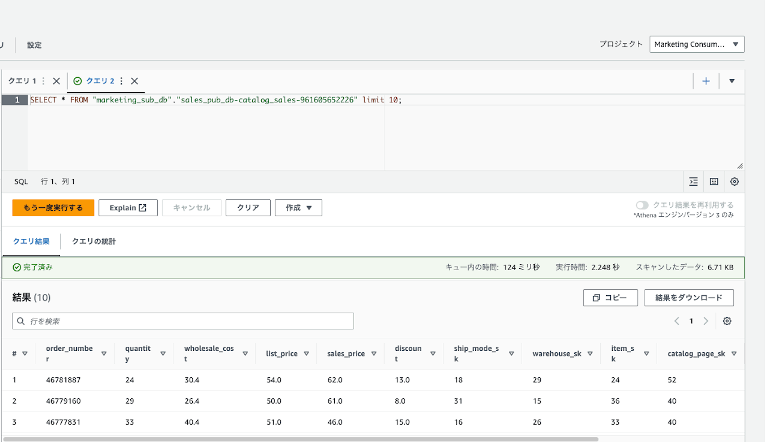Sort by order_number column arrow
765x442 pixels.
[104, 354]
